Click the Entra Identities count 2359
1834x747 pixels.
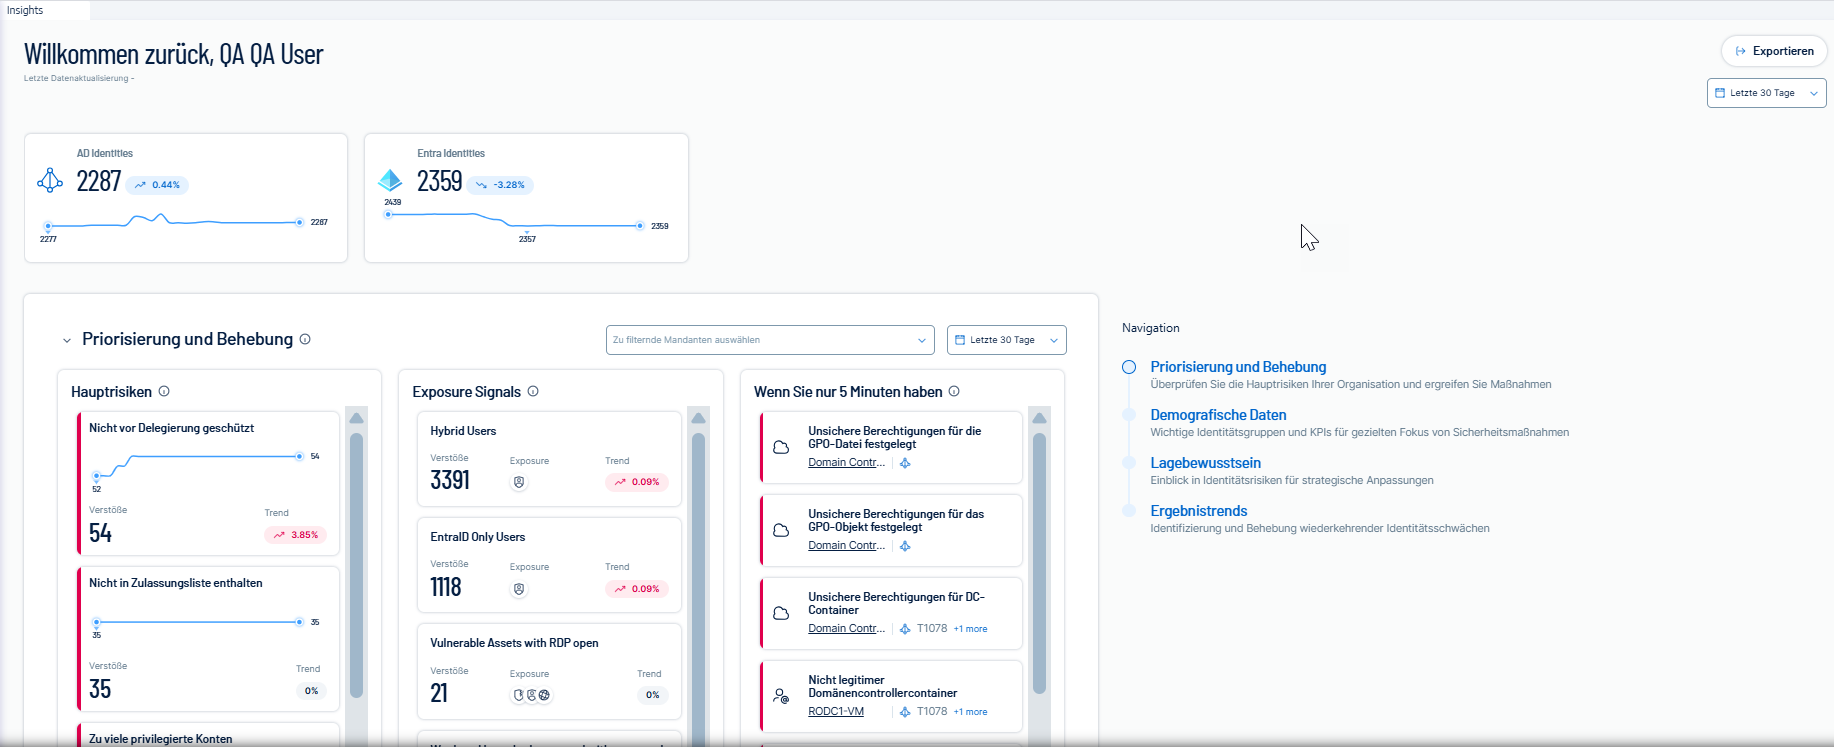[440, 181]
